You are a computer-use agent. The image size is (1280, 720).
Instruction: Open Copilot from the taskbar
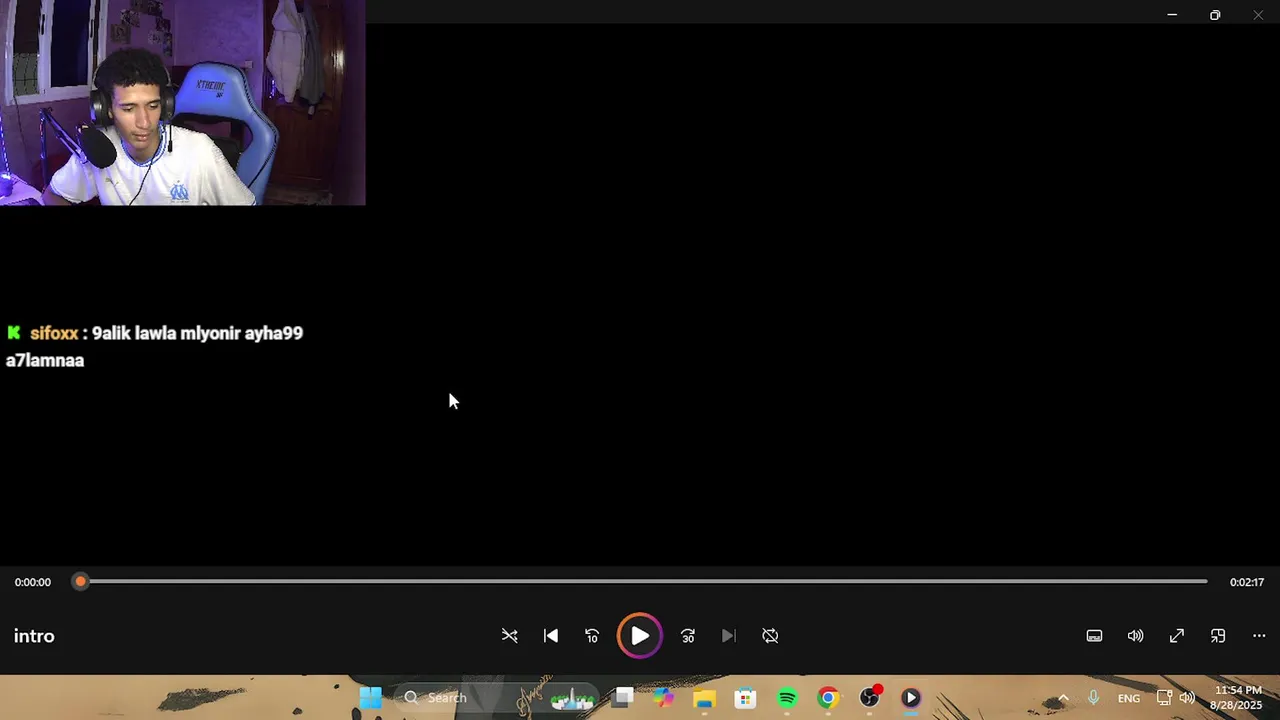[664, 698]
